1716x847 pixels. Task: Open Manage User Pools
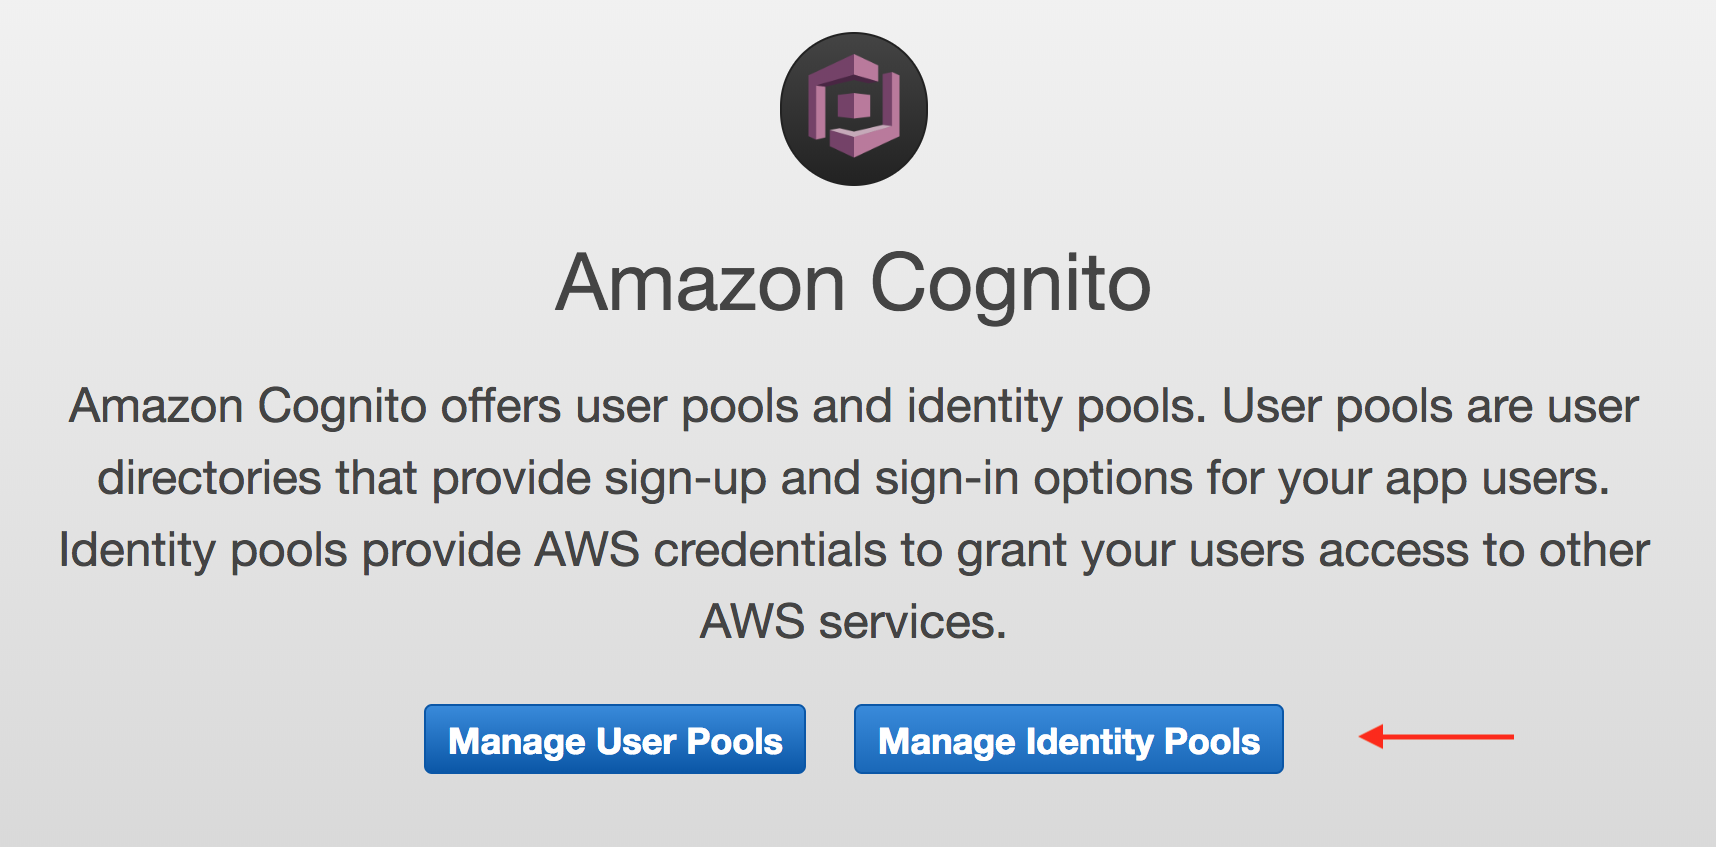[614, 739]
